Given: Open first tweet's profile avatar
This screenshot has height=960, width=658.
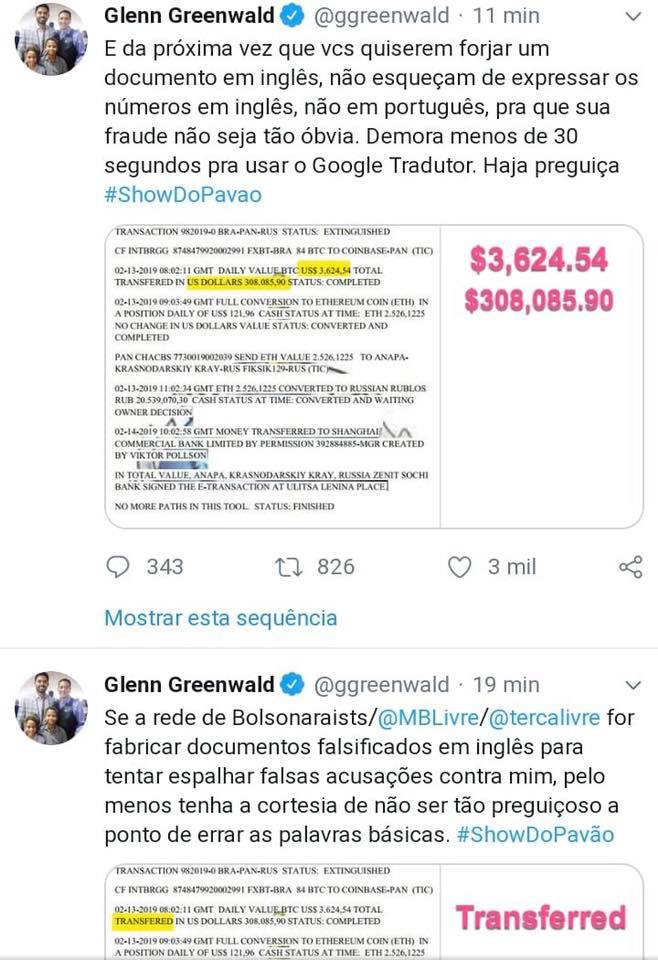Looking at the screenshot, I should [51, 39].
